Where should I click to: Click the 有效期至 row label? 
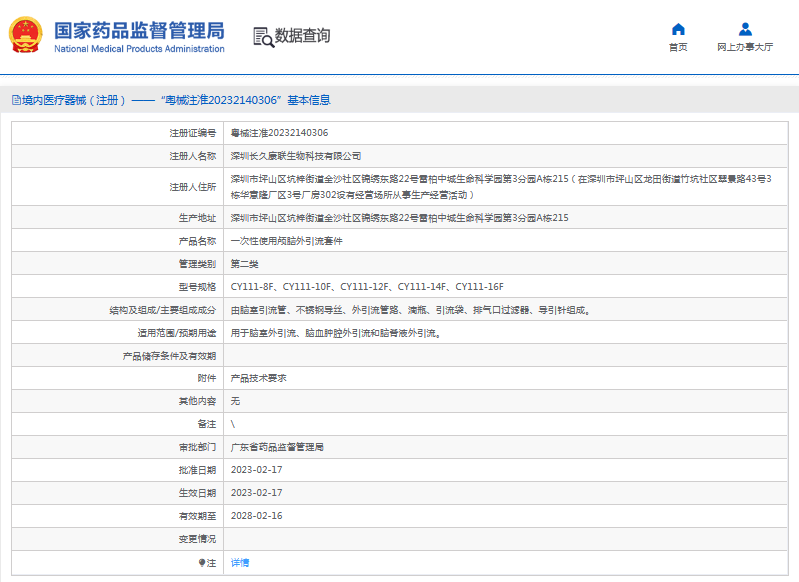pyautogui.click(x=197, y=516)
